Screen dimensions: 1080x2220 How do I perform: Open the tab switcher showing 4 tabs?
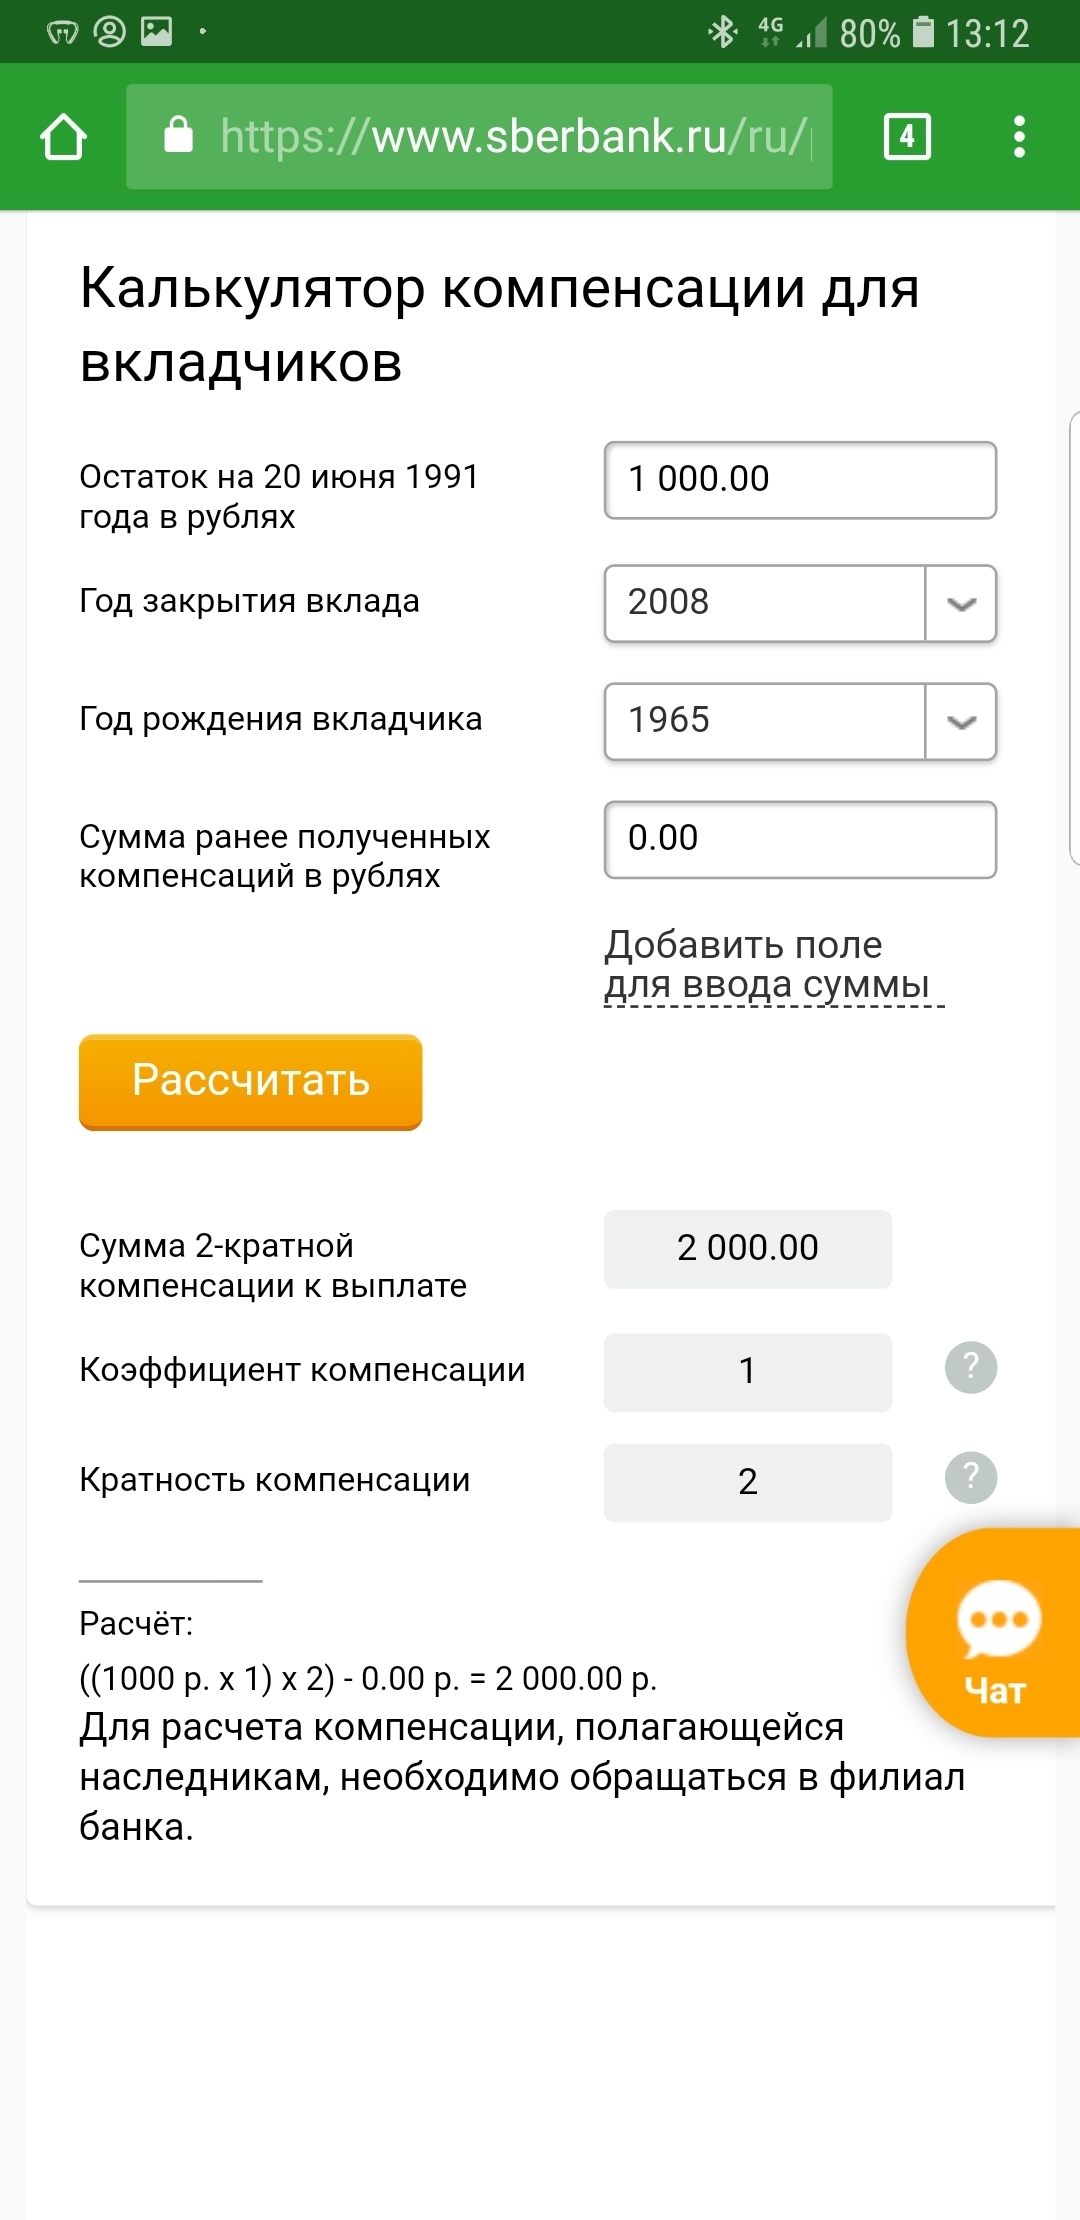click(907, 137)
